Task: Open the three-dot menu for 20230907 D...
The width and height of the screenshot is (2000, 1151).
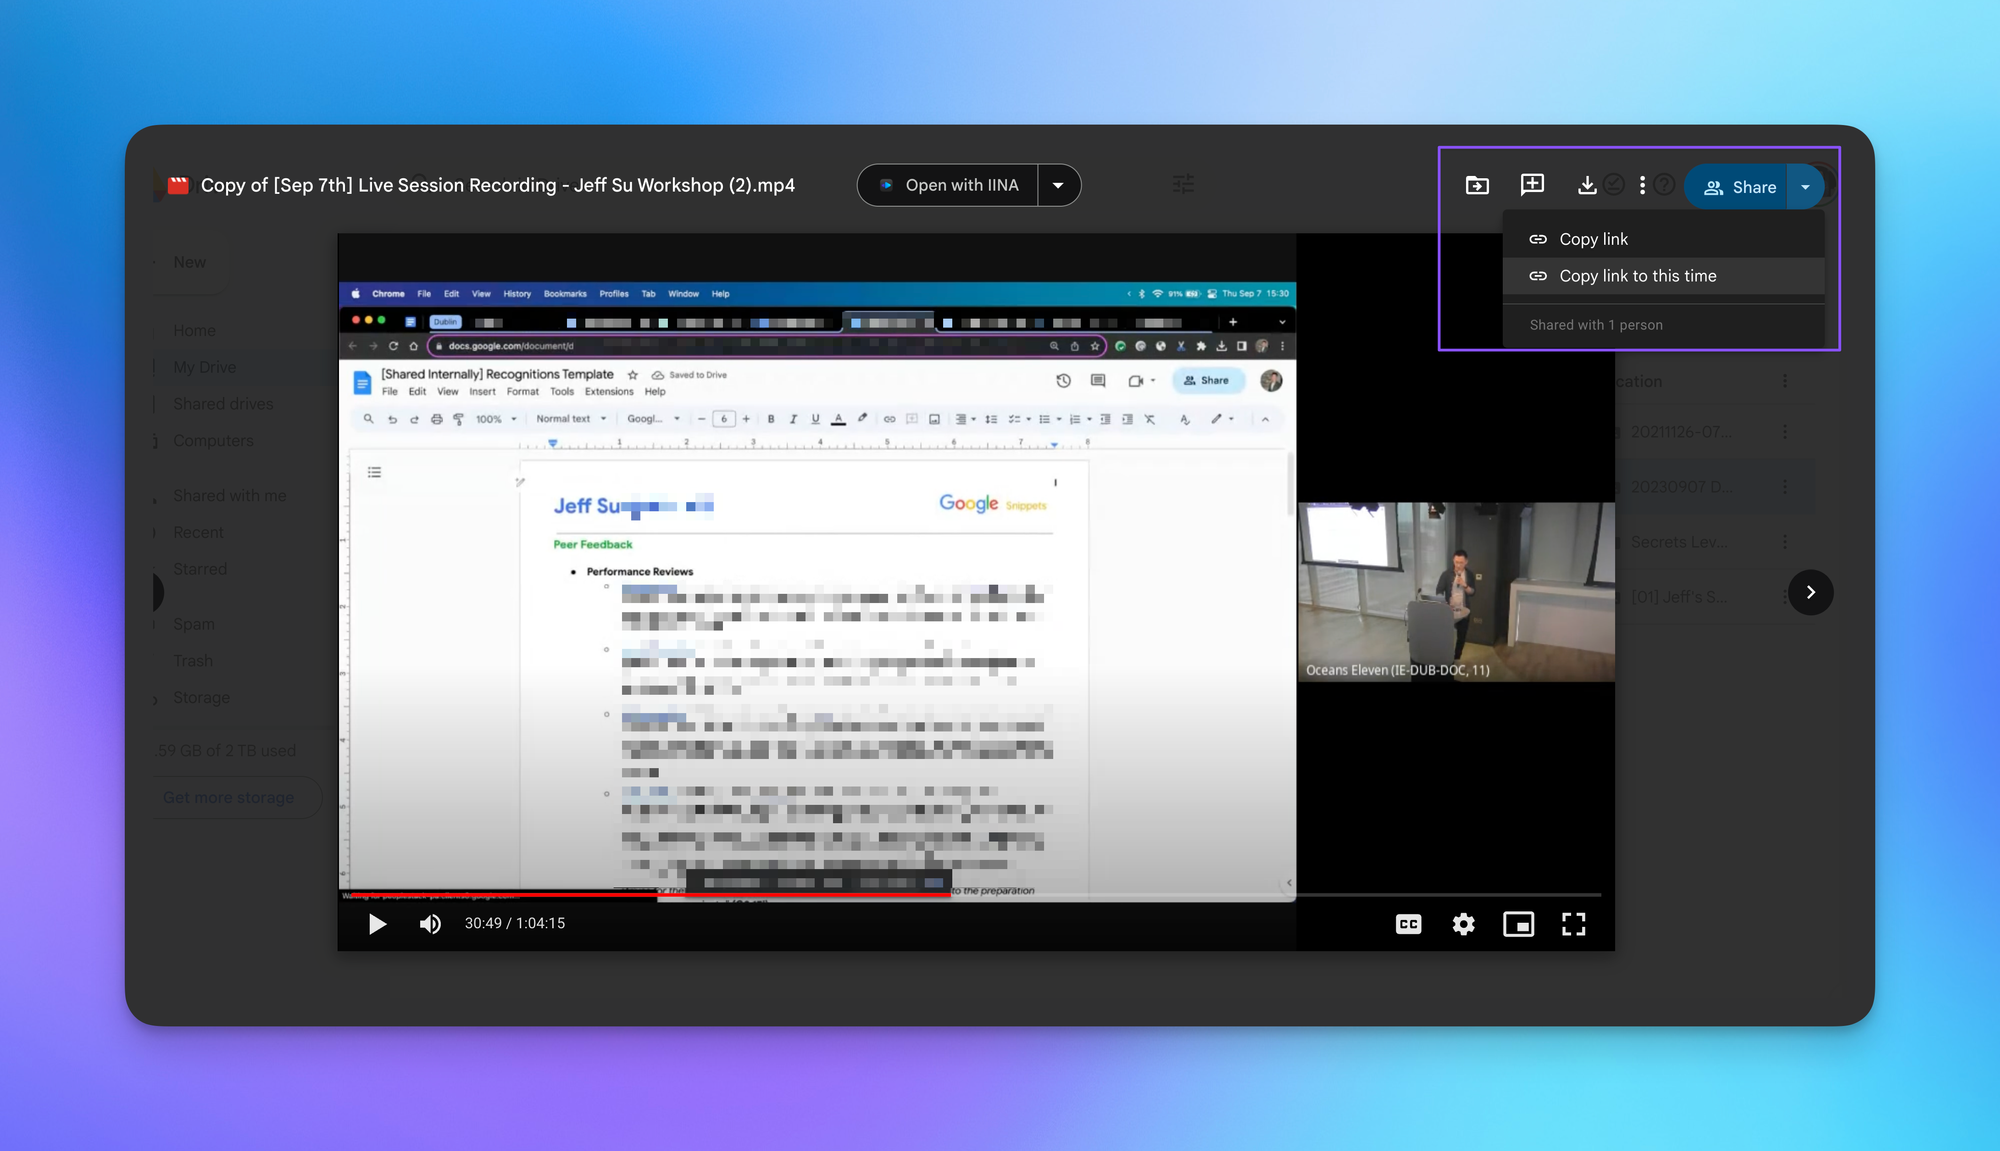Action: click(1785, 487)
